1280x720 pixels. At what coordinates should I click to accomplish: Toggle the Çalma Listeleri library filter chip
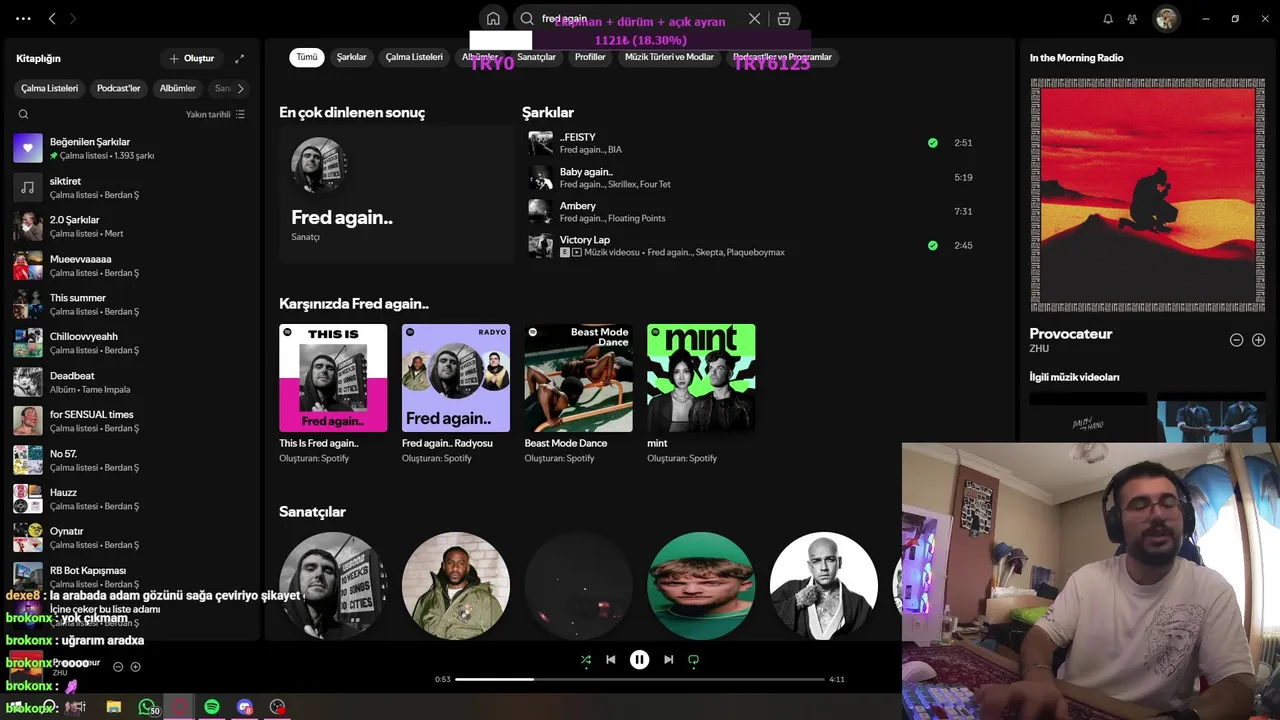point(49,88)
